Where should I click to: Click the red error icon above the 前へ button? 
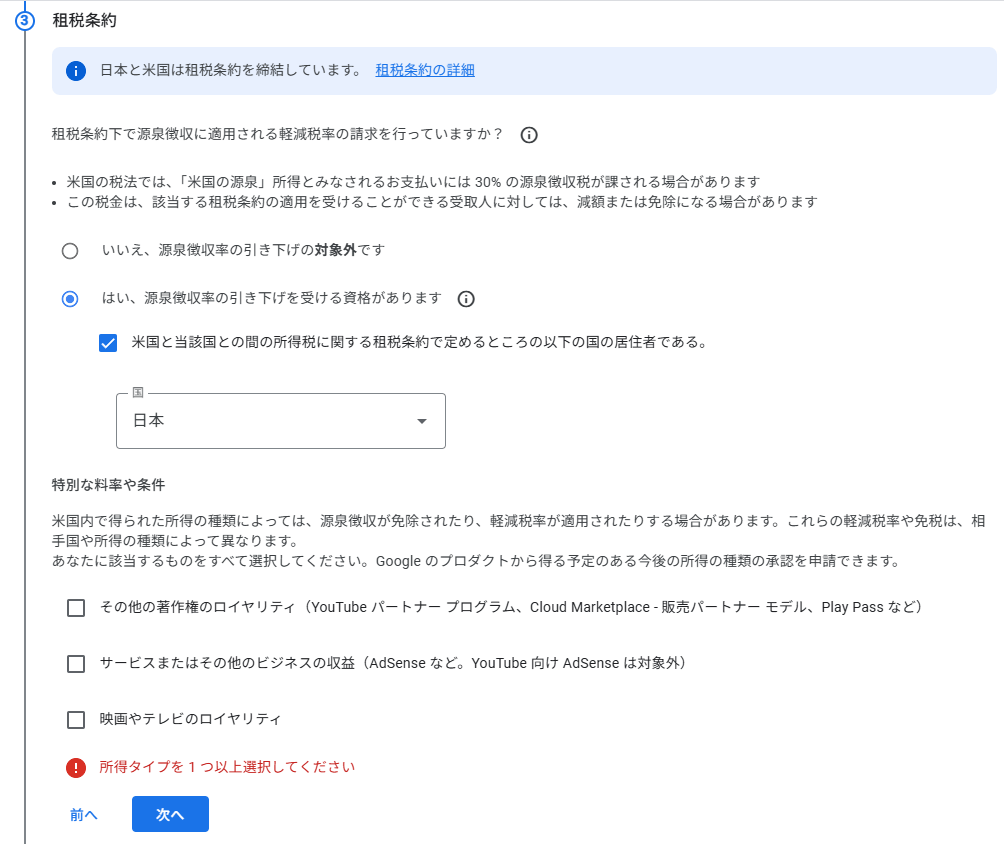pos(76,768)
